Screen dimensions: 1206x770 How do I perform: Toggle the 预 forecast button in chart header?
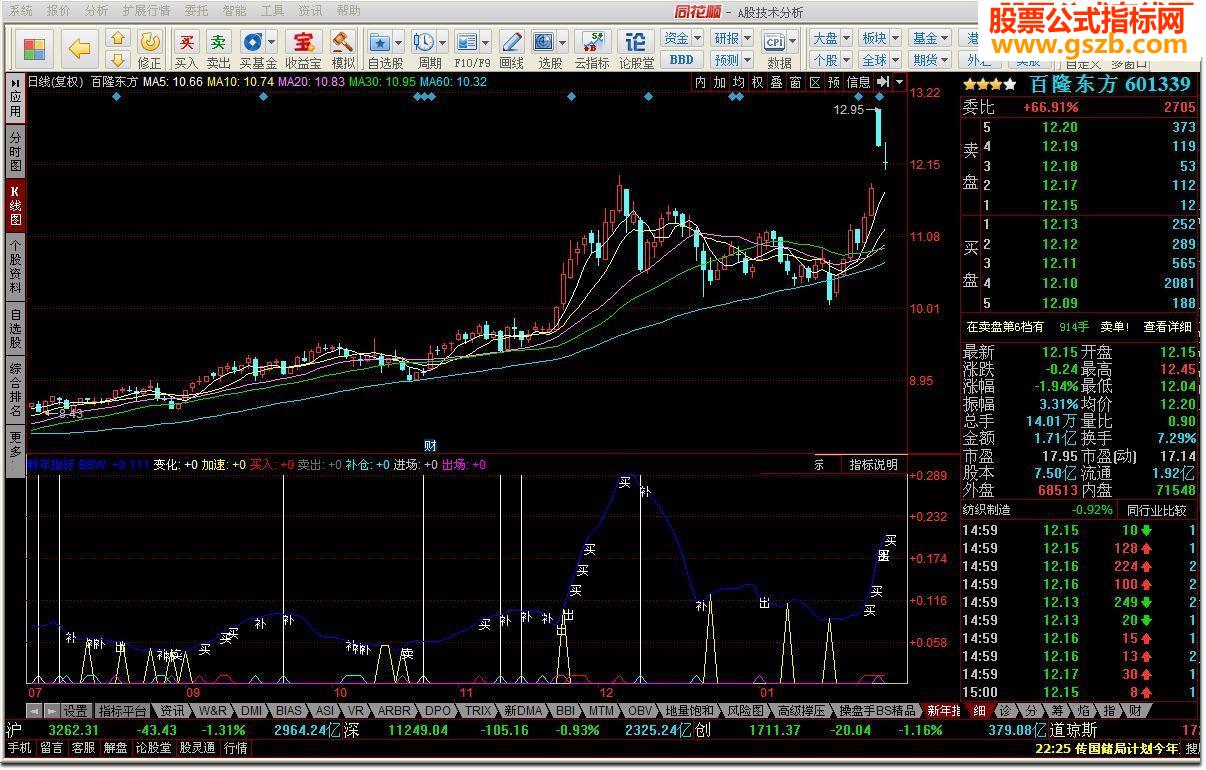(833, 82)
